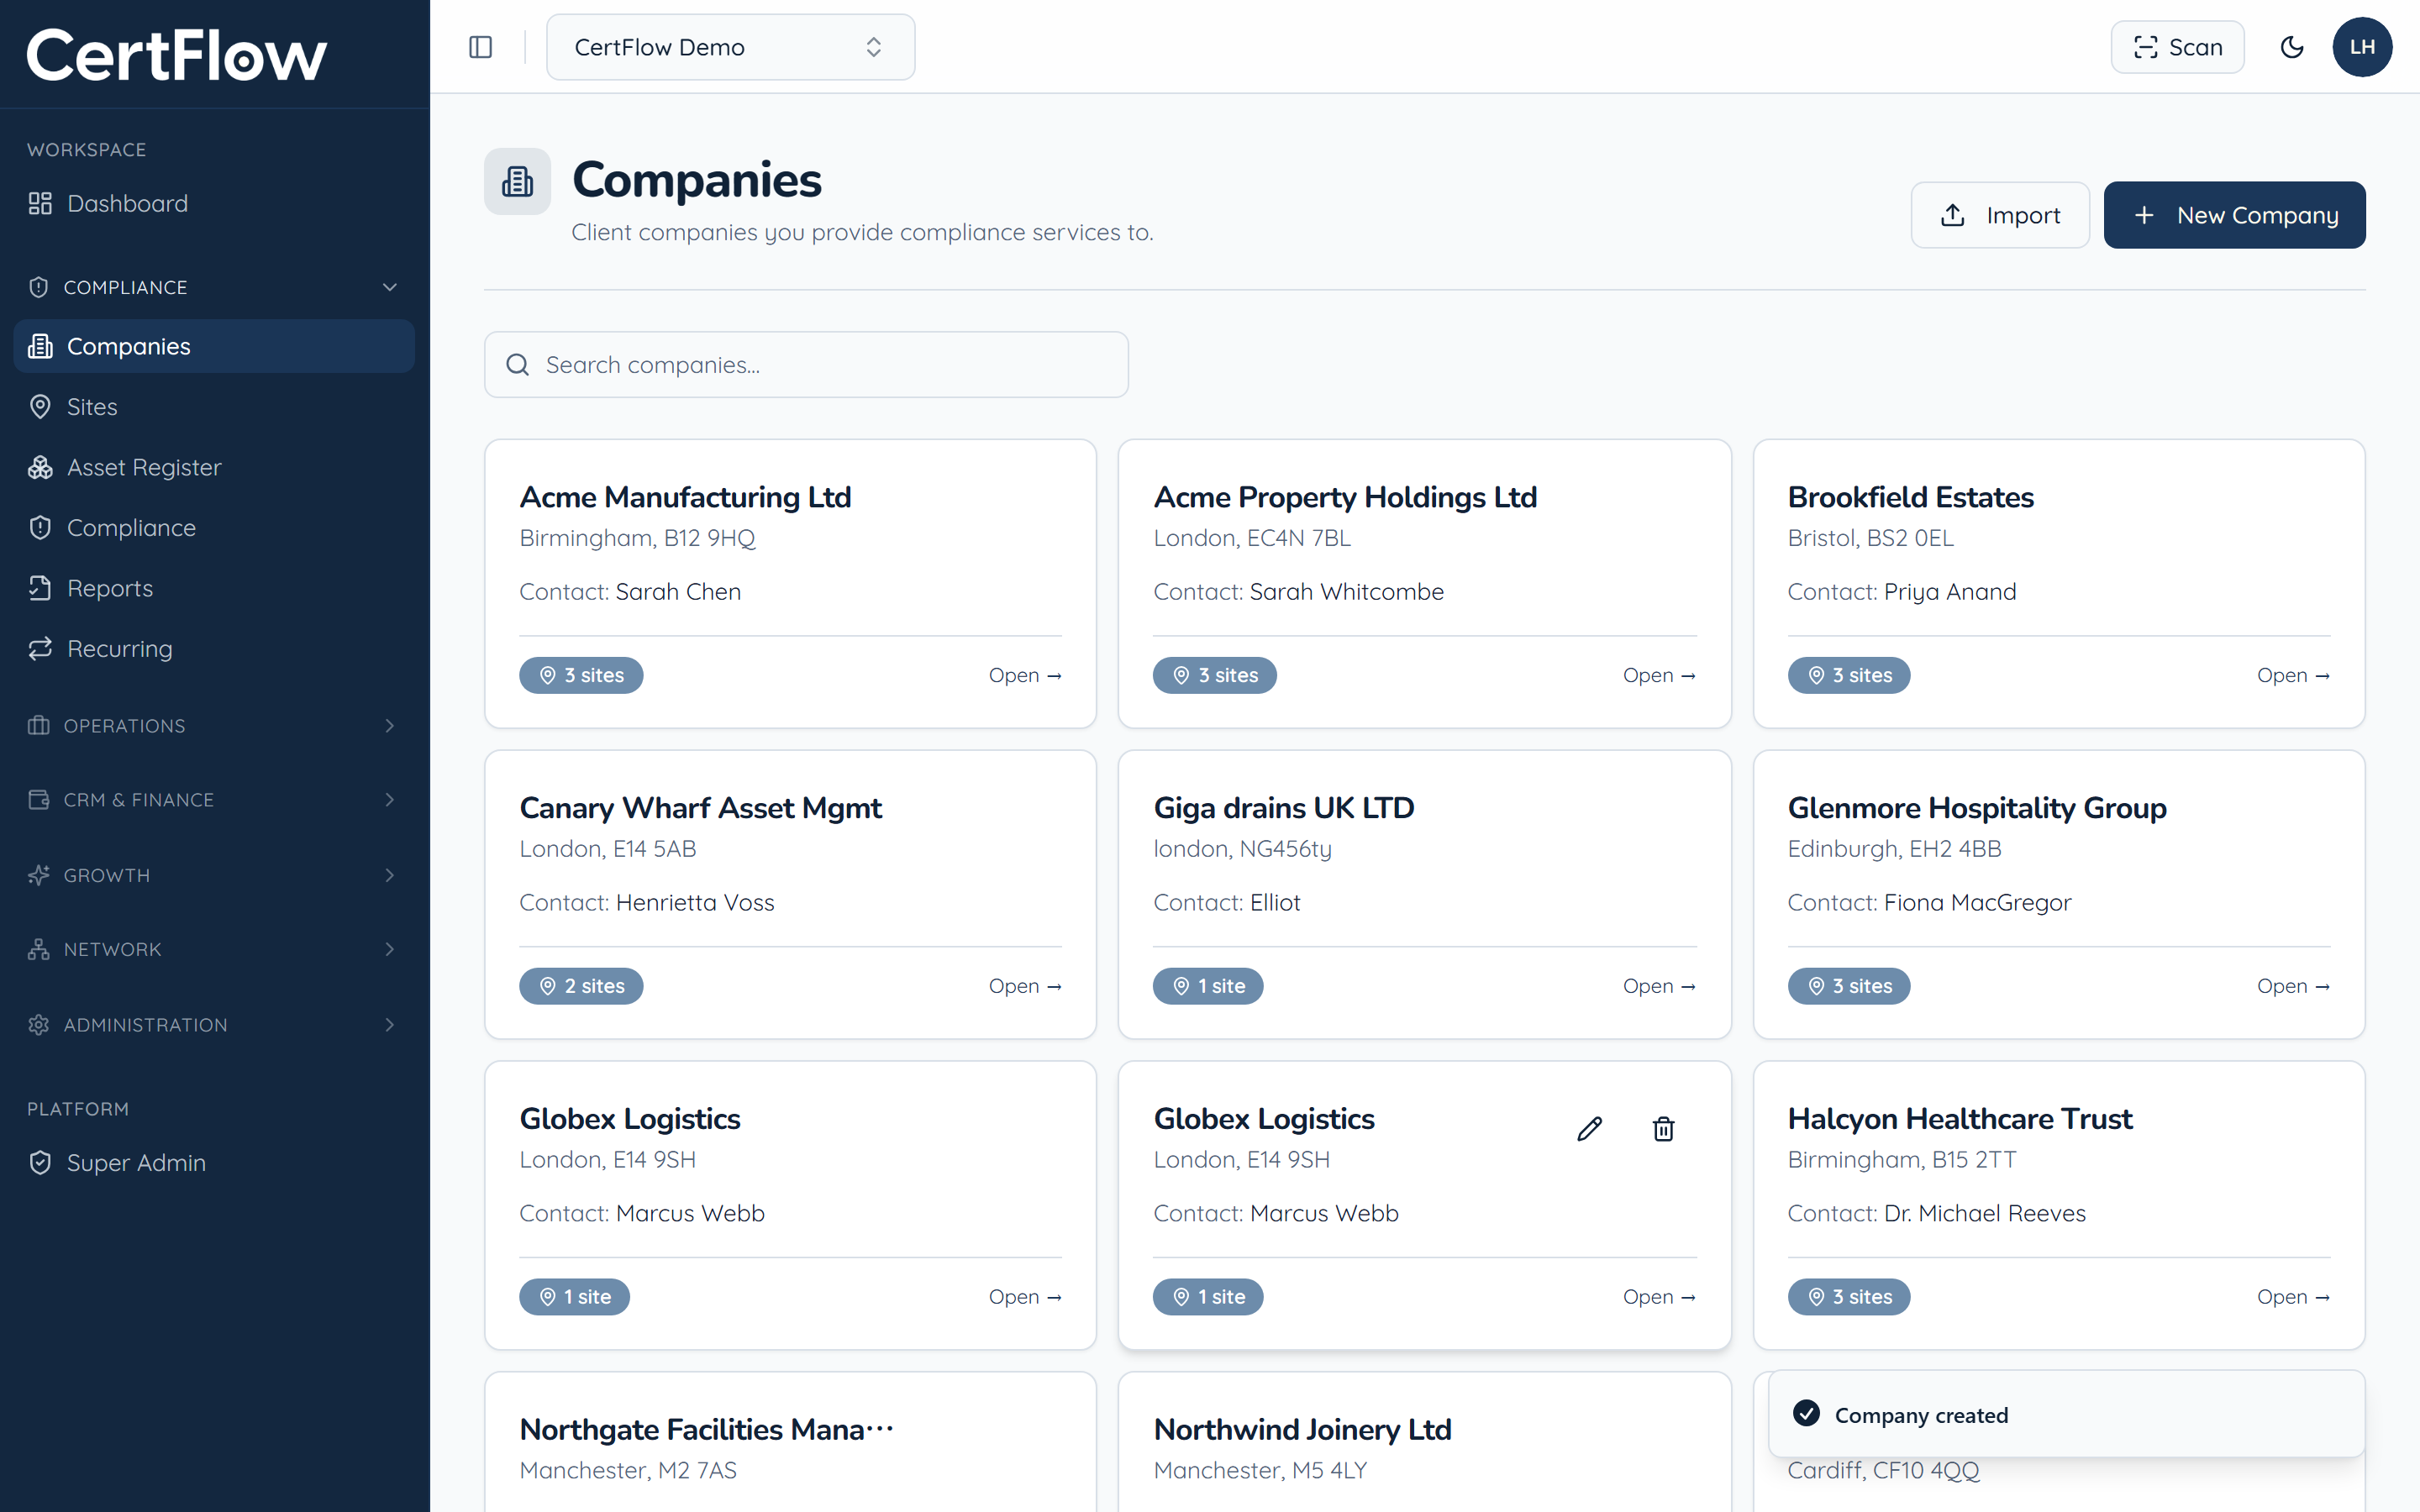
Task: Expand the OPERATIONS section
Action: coord(214,725)
